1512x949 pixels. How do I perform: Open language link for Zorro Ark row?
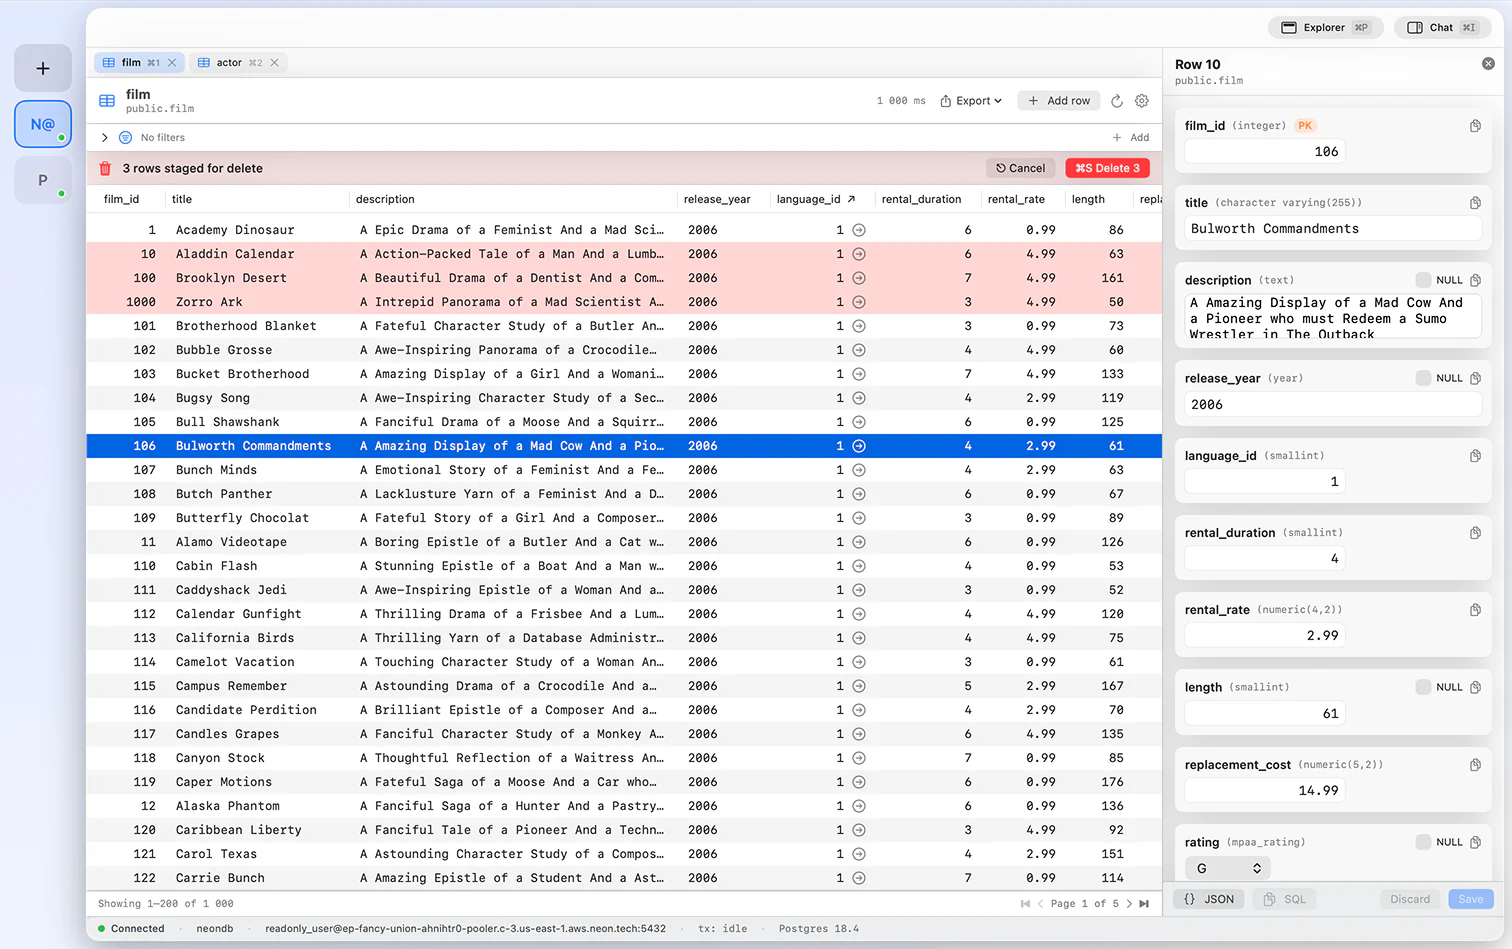(x=859, y=302)
